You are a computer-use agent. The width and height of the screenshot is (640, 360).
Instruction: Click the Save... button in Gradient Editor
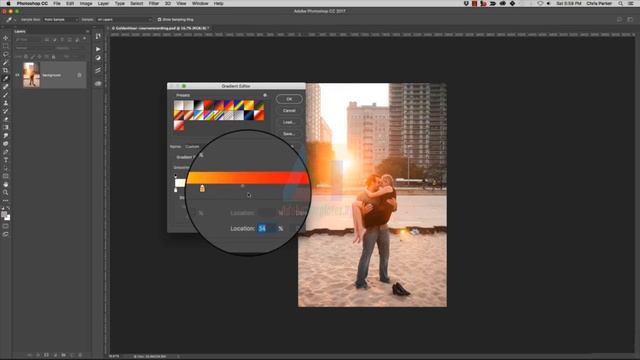(x=289, y=133)
